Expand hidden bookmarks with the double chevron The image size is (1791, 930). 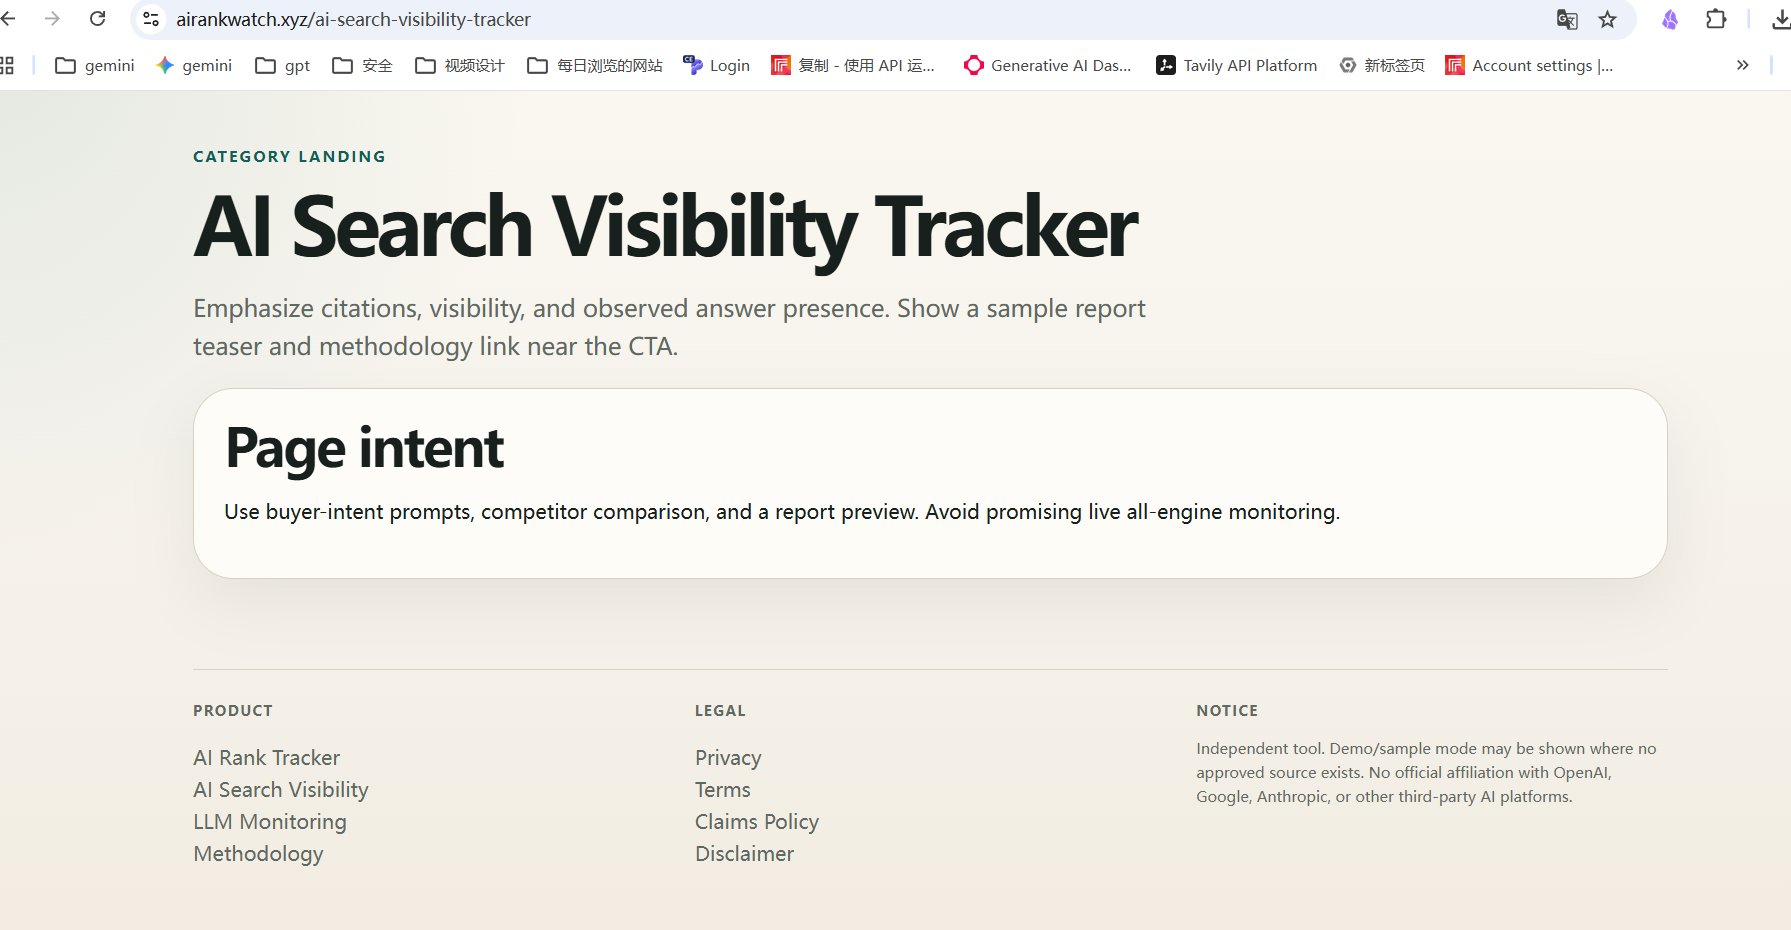click(1743, 65)
